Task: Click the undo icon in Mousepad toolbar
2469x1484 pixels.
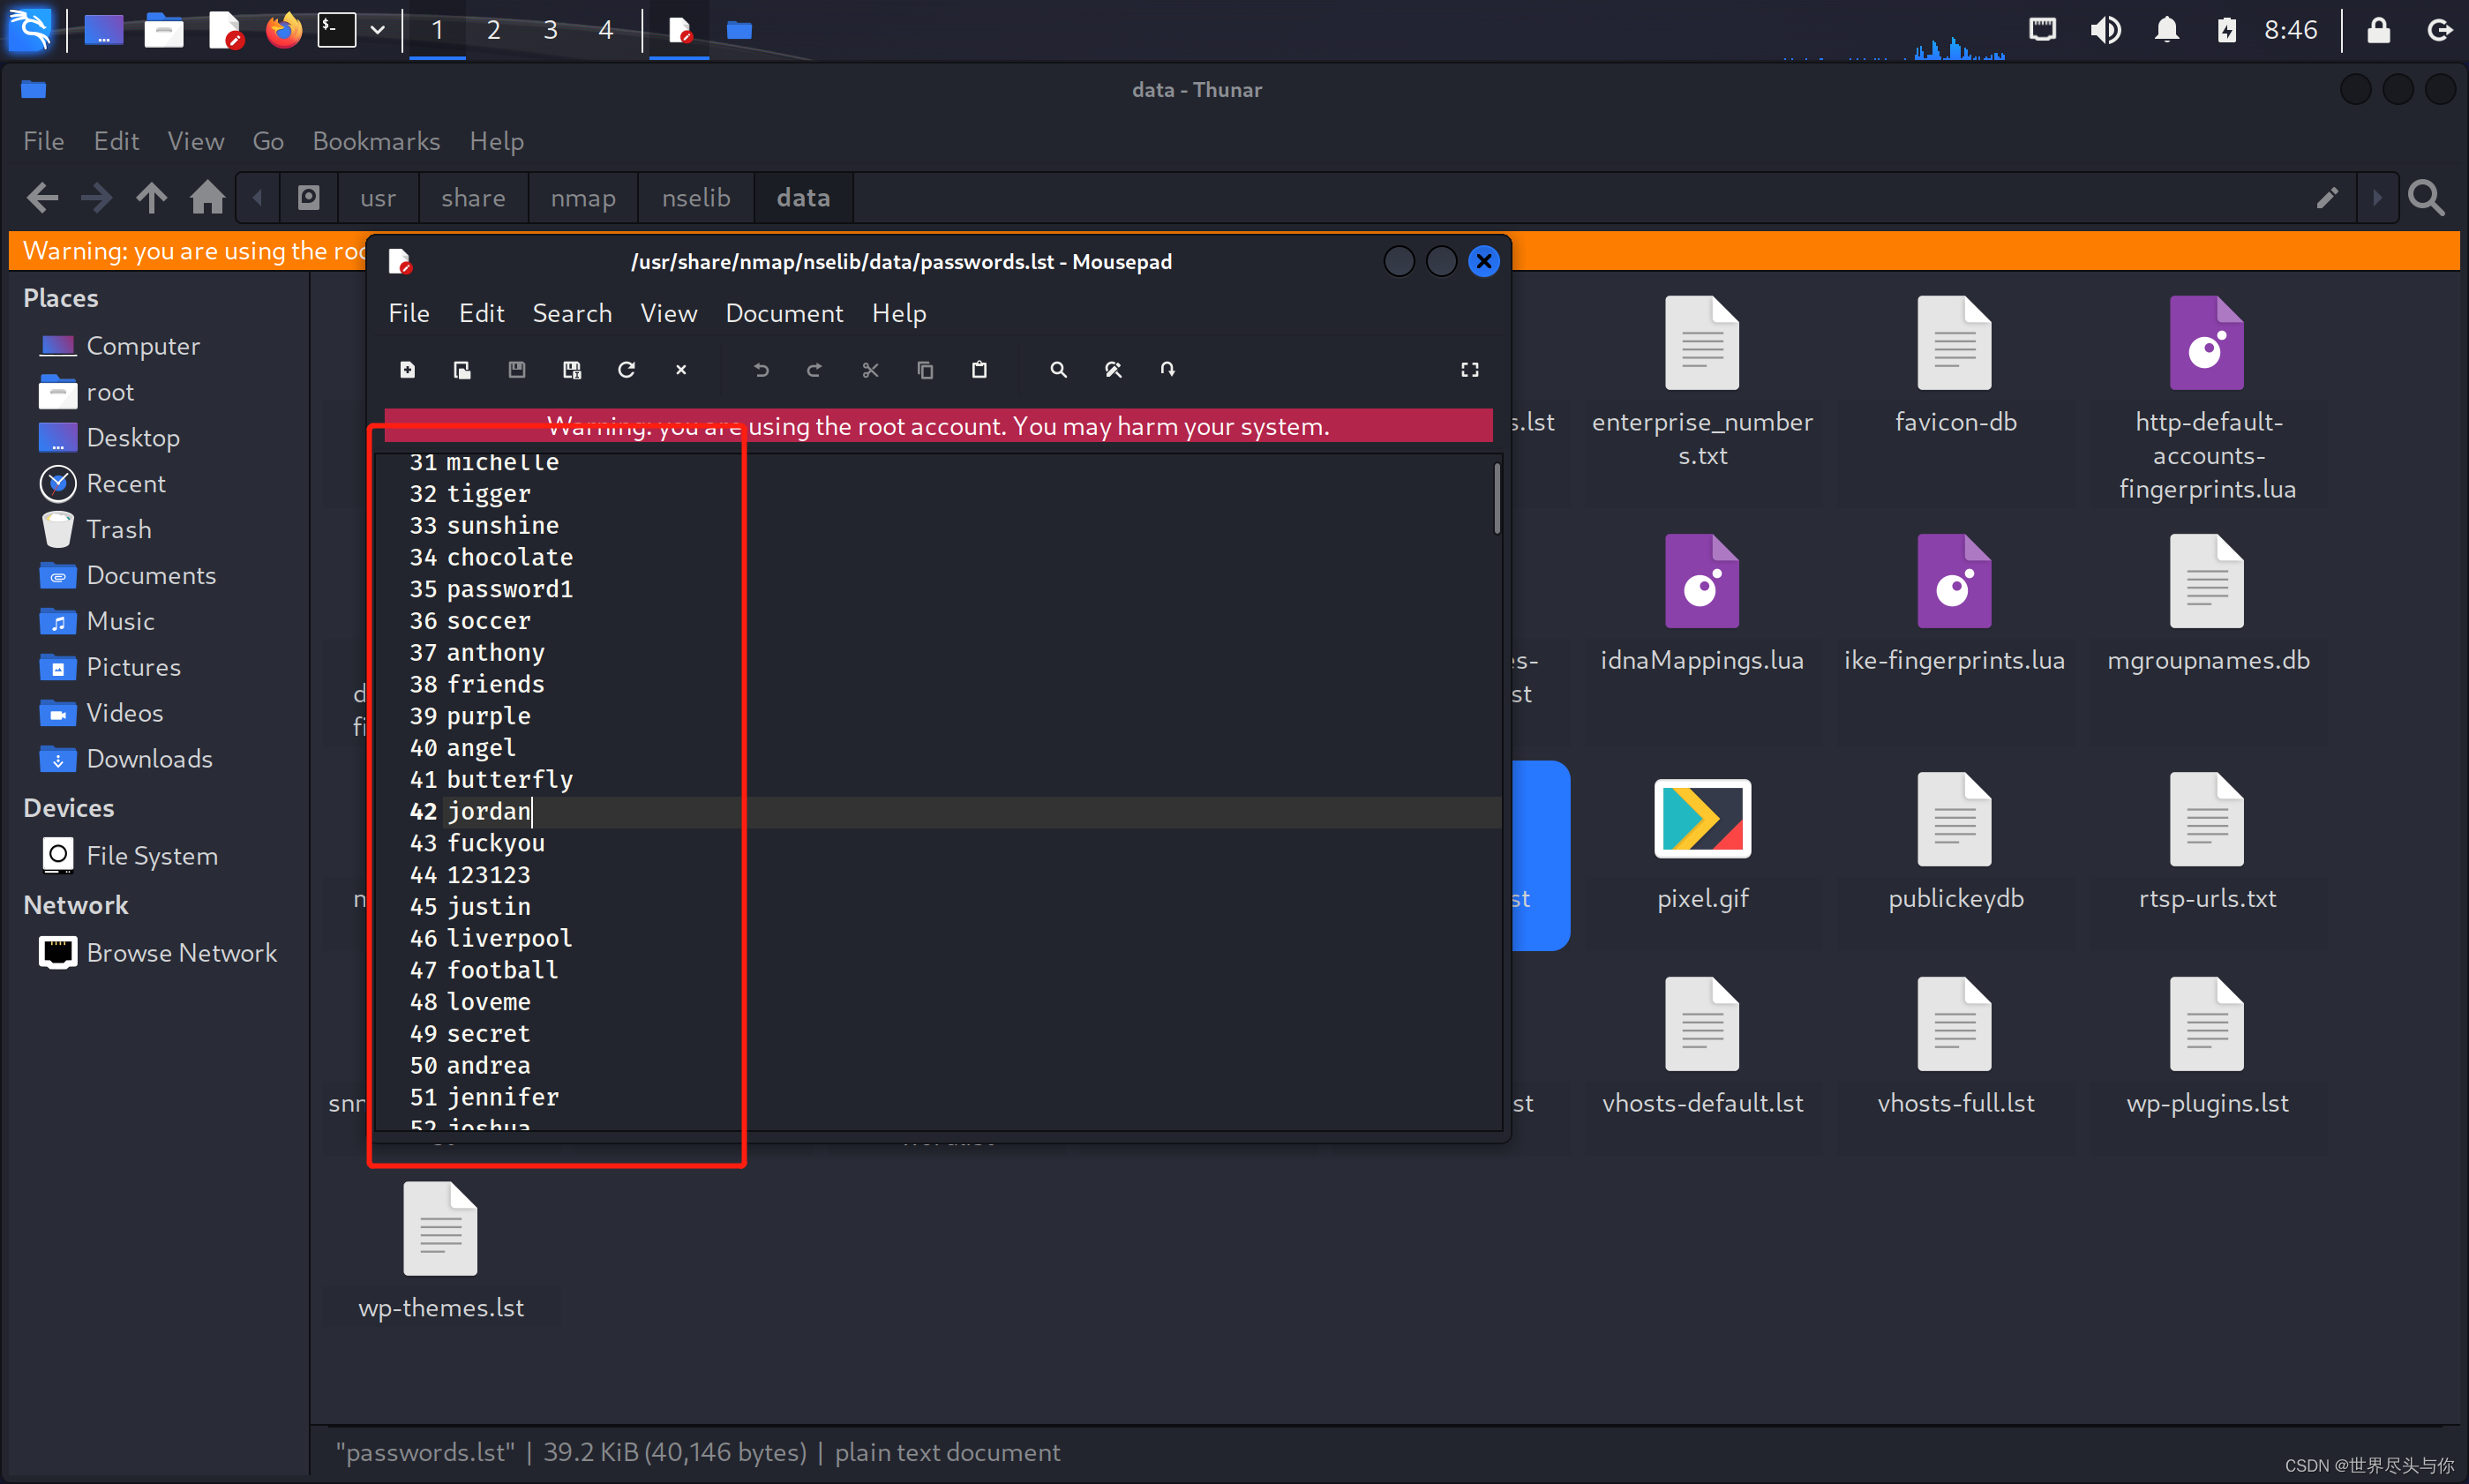Action: pyautogui.click(x=762, y=369)
